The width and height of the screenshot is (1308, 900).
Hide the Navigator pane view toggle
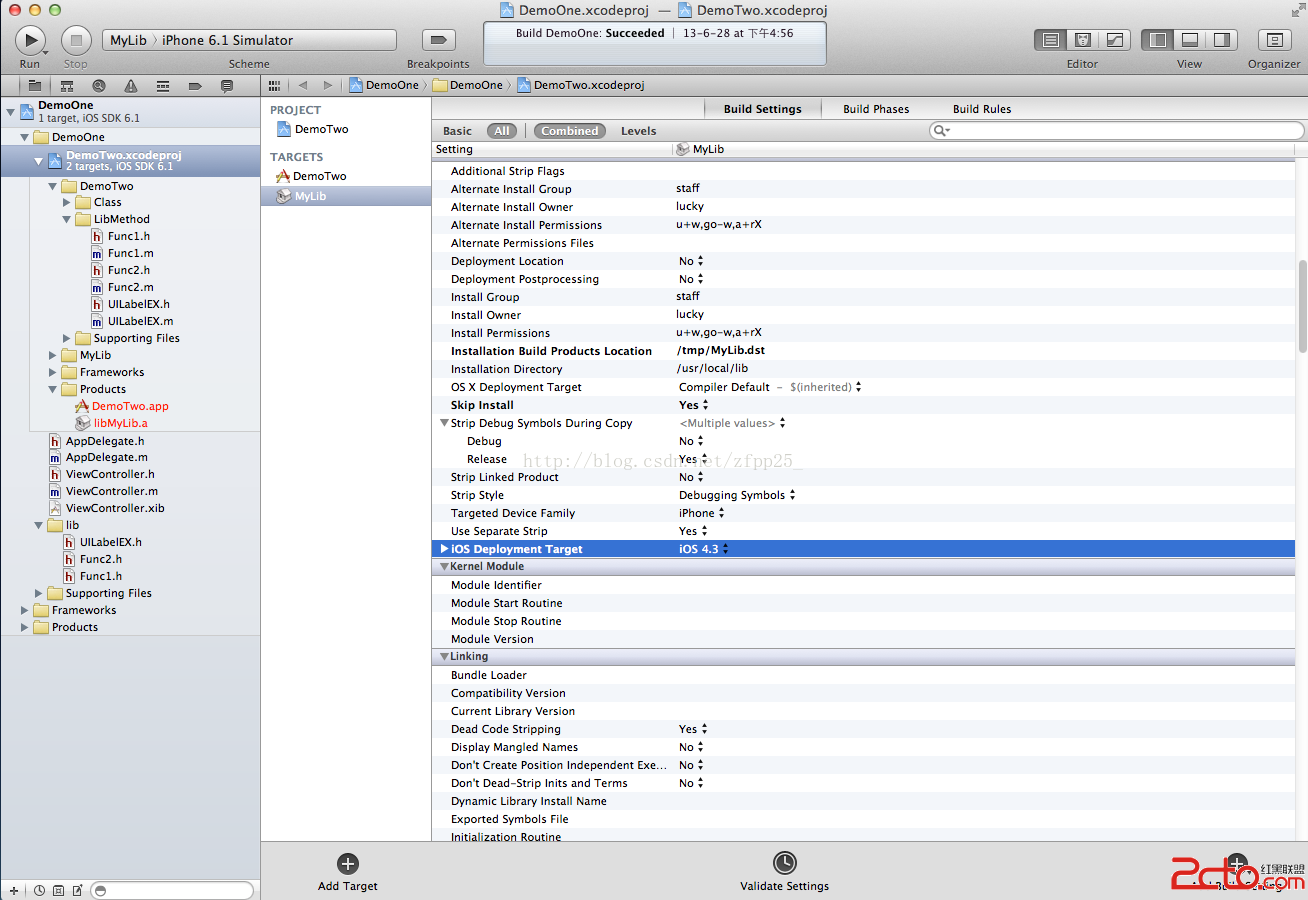coord(1158,40)
